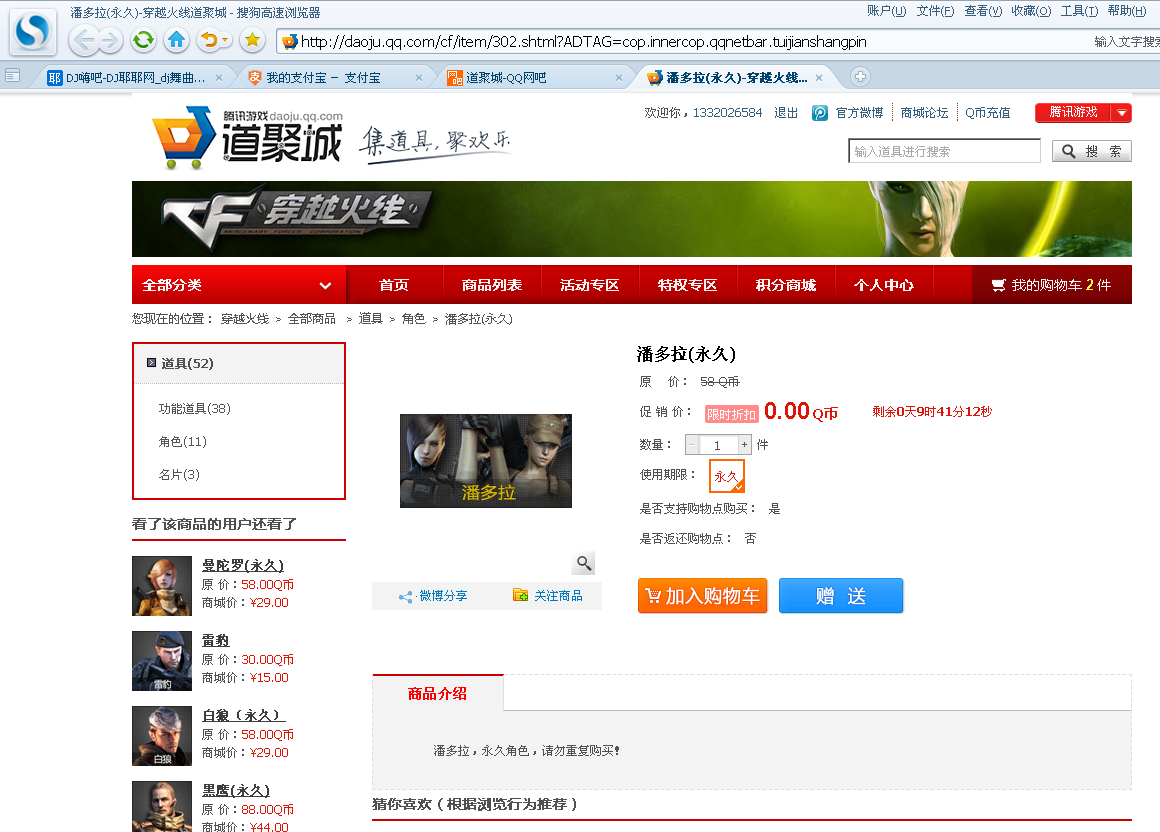Click the 角色 breadcrumb link
This screenshot has height=832, width=1160.
tap(414, 319)
